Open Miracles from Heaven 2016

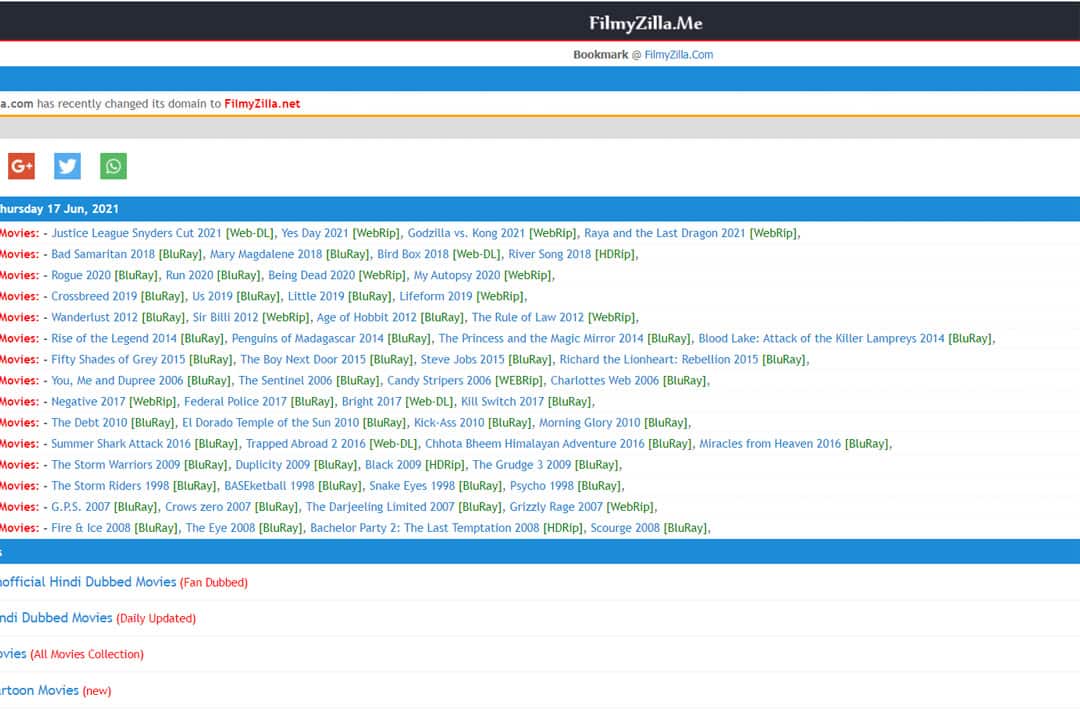[770, 444]
